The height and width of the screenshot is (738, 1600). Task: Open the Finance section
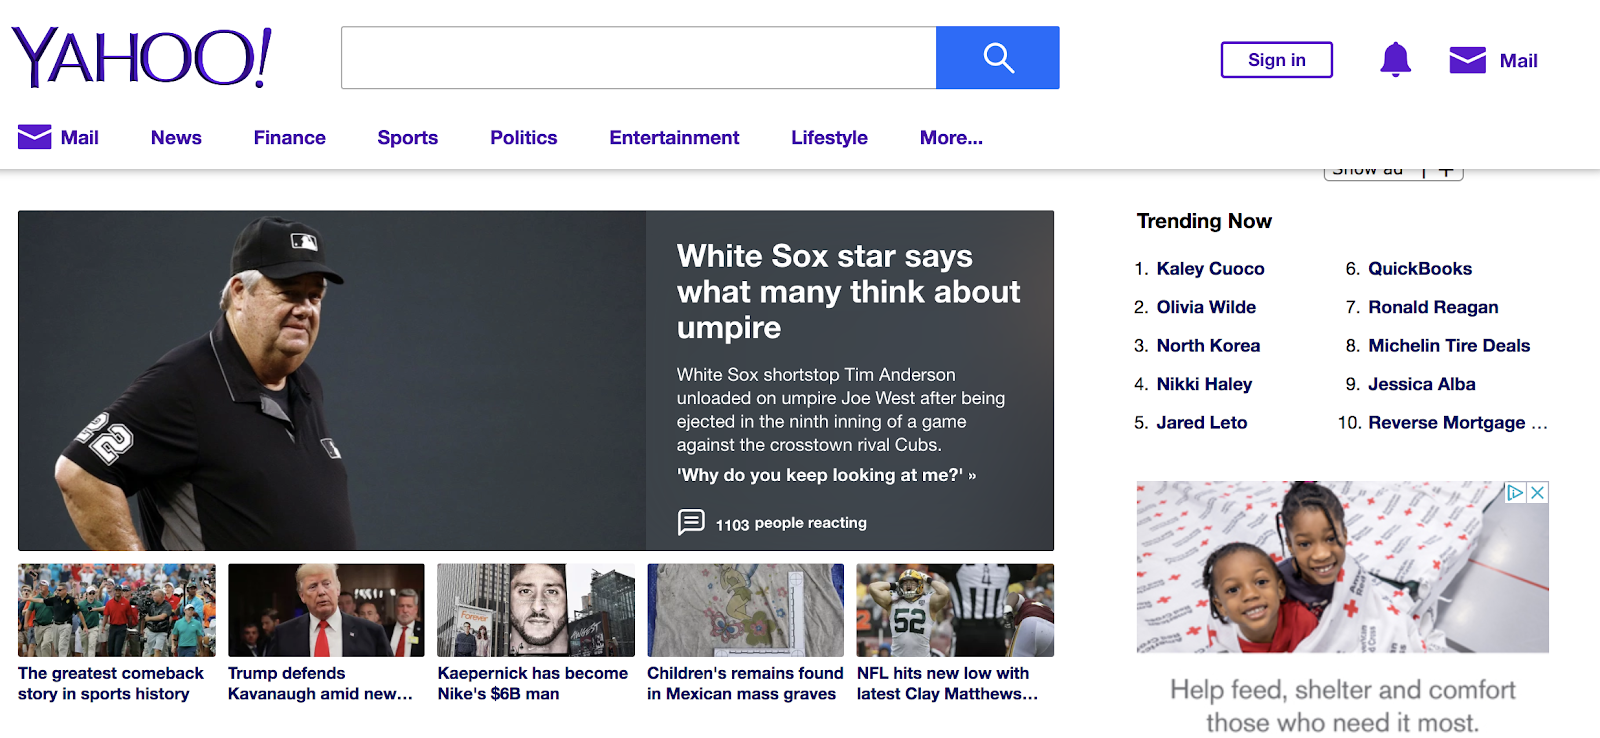[x=290, y=138]
